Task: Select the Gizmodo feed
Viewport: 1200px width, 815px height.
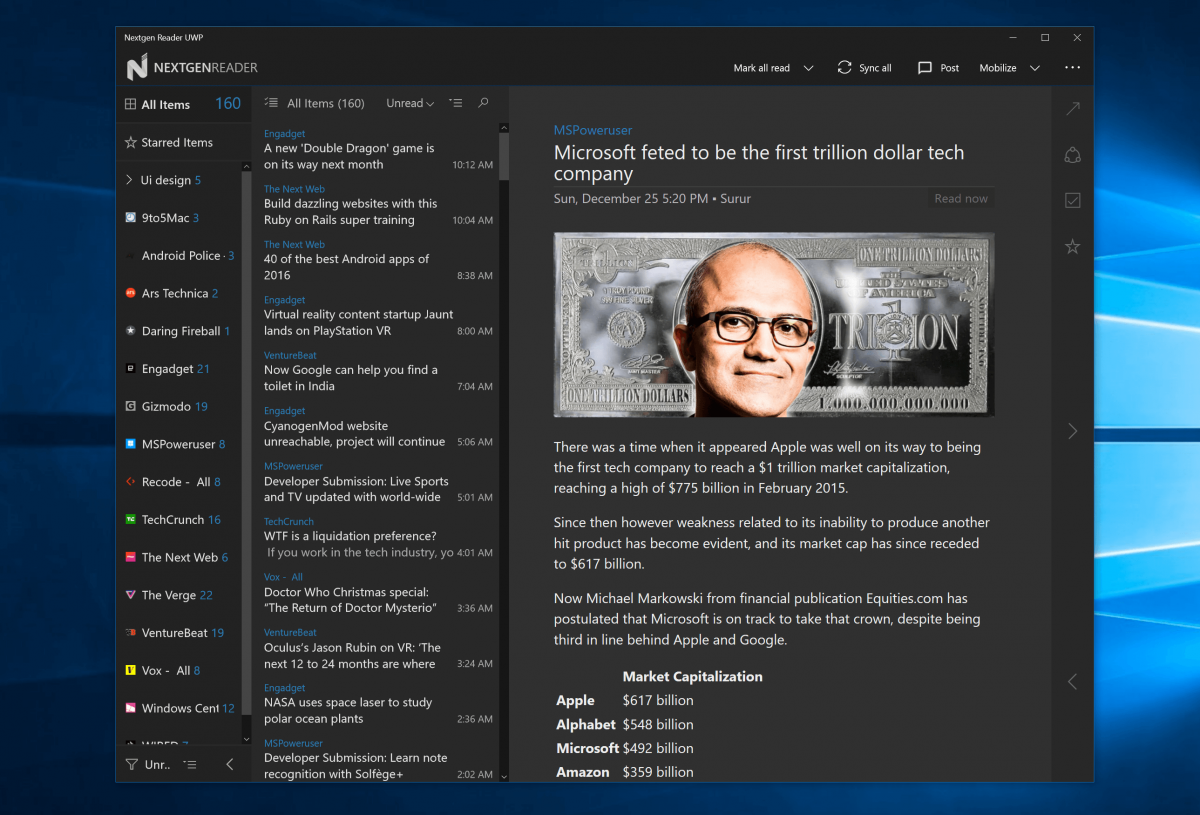Action: pyautogui.click(x=178, y=406)
